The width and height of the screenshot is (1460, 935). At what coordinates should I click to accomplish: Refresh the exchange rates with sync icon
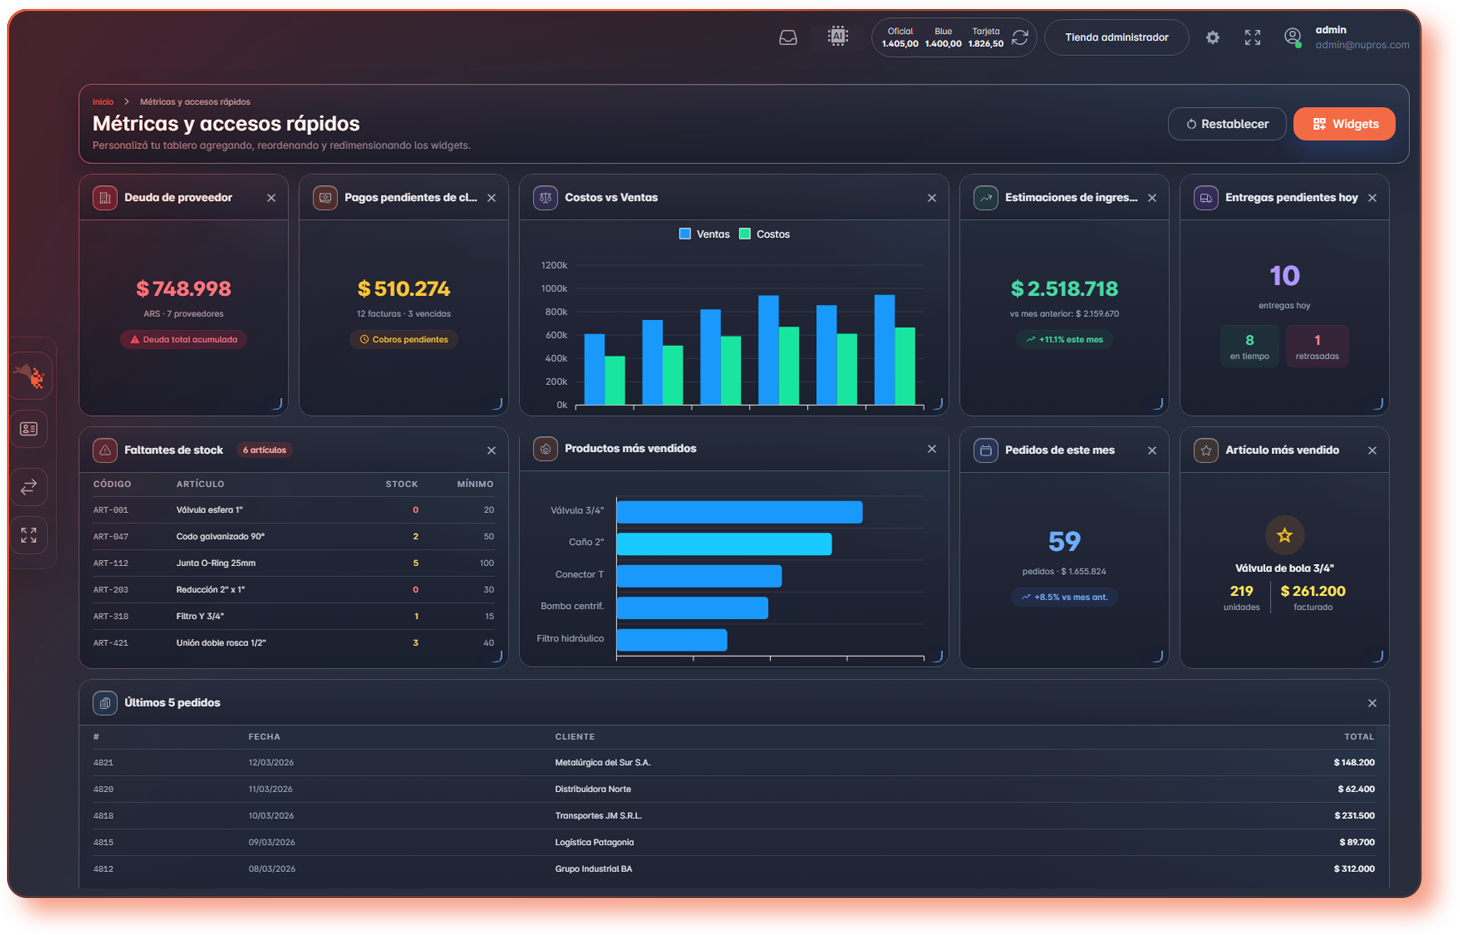tap(1020, 37)
